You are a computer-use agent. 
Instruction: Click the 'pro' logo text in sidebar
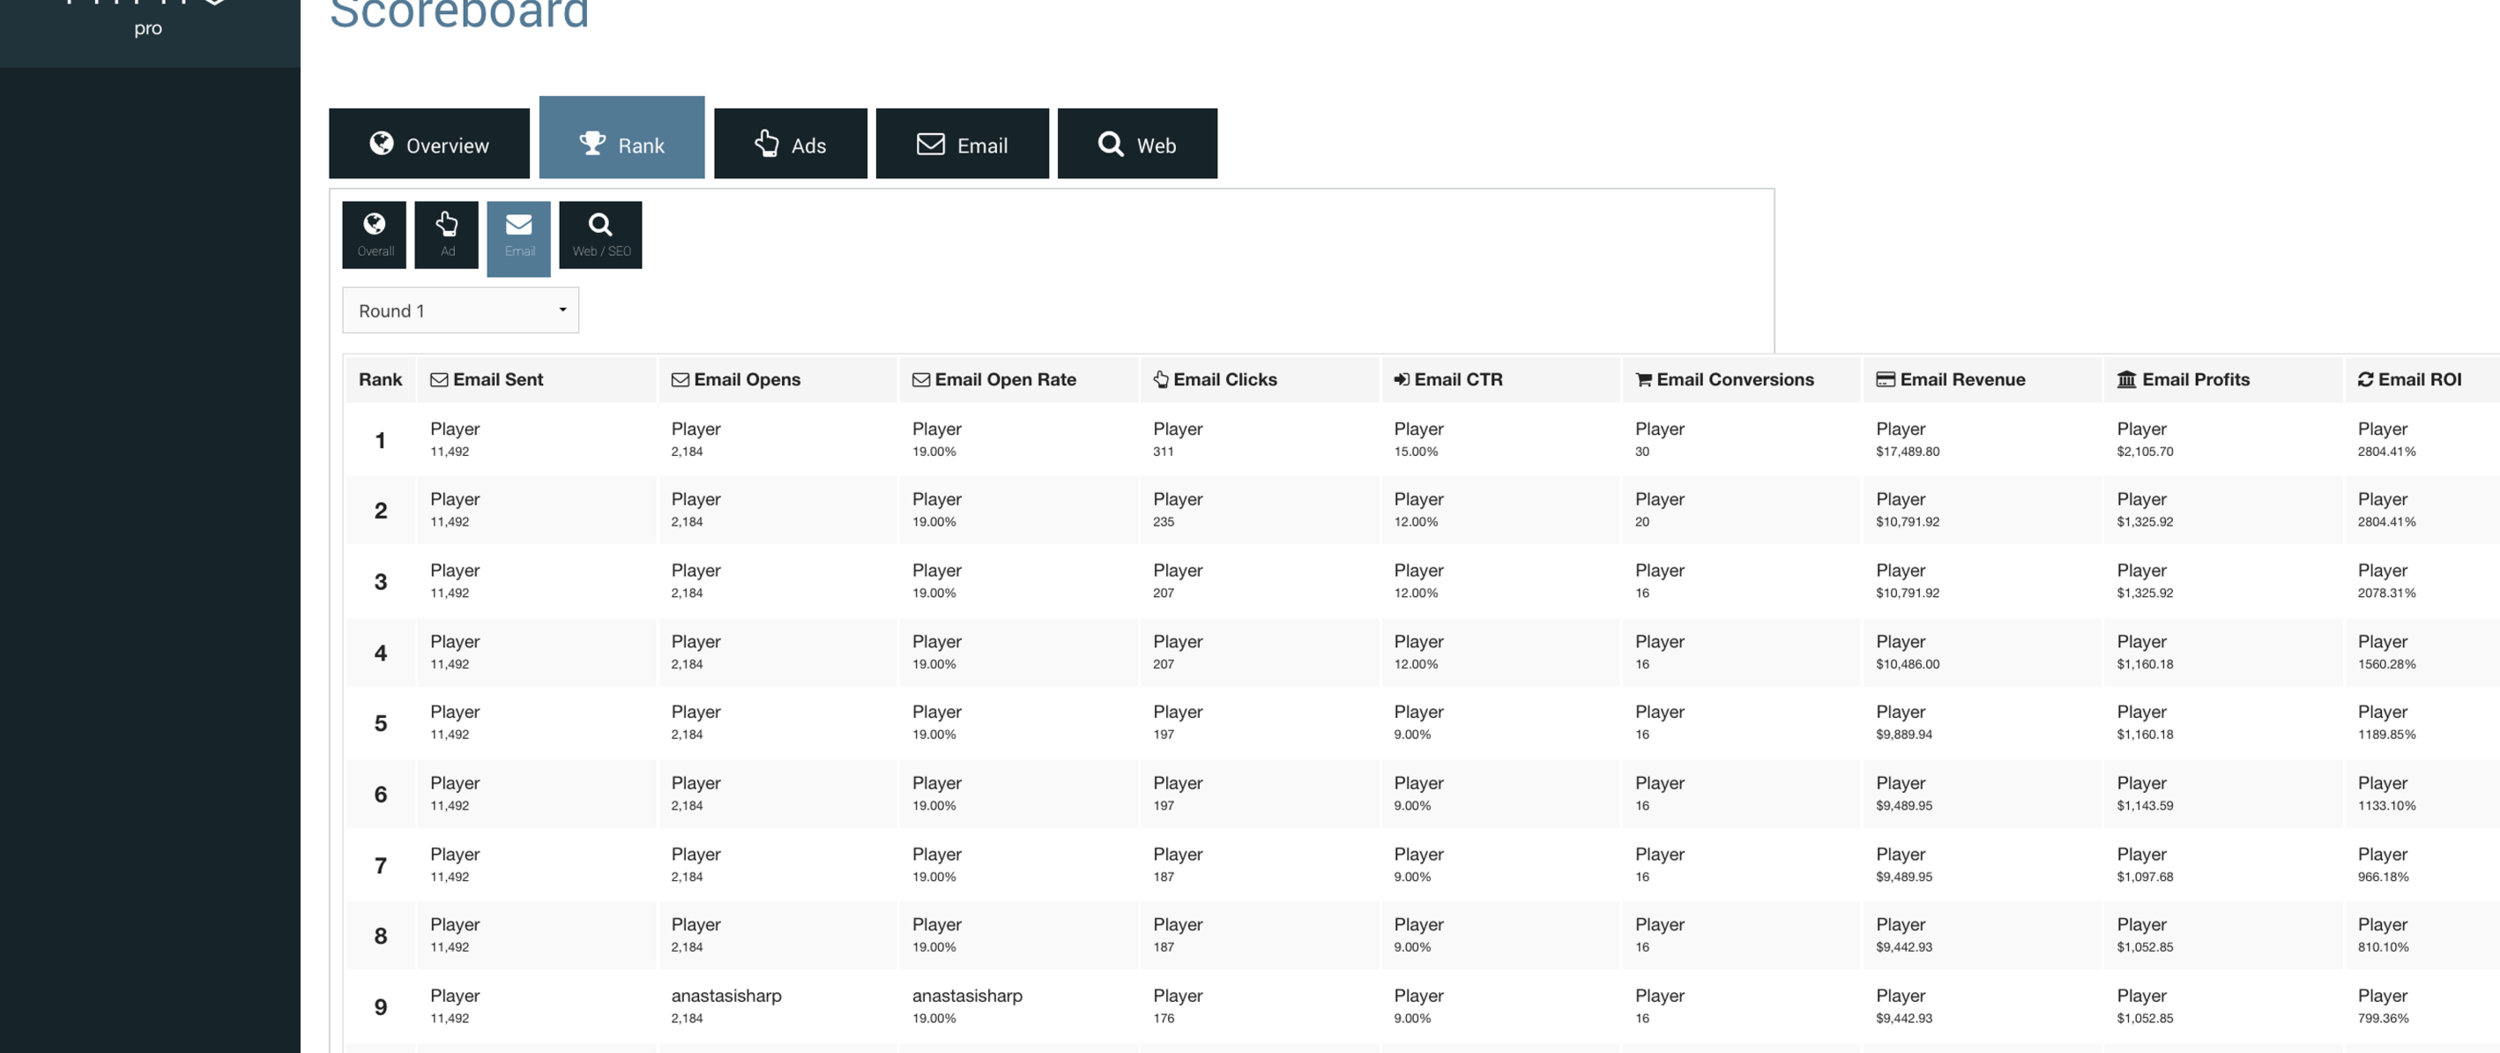(x=148, y=28)
